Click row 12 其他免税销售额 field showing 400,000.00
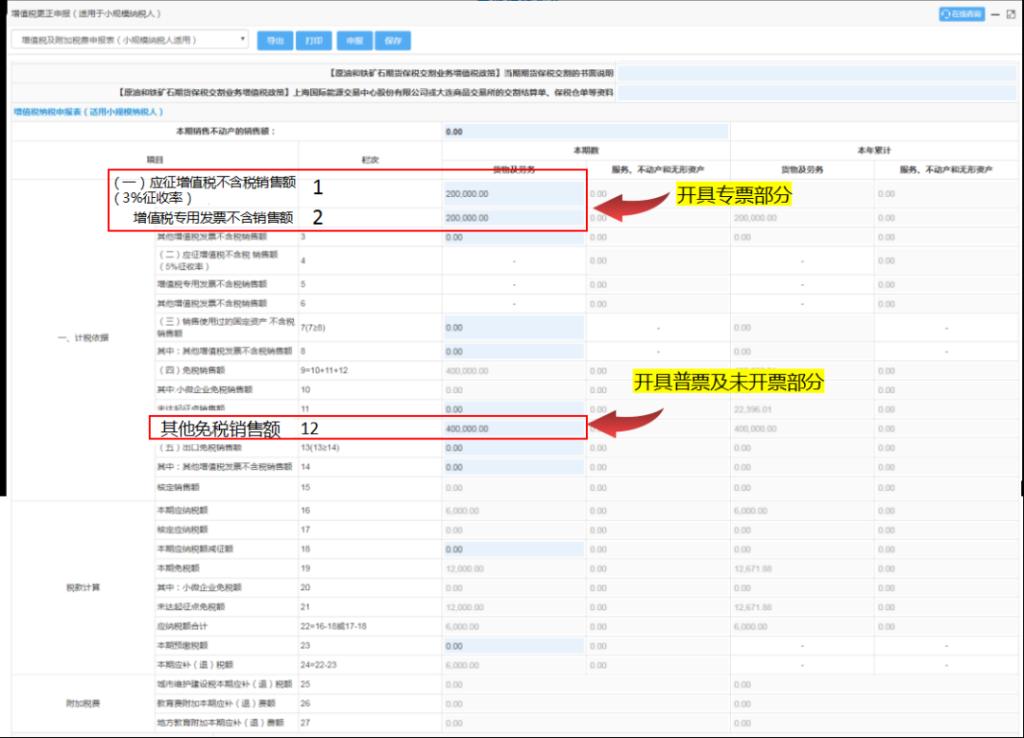 (512, 428)
